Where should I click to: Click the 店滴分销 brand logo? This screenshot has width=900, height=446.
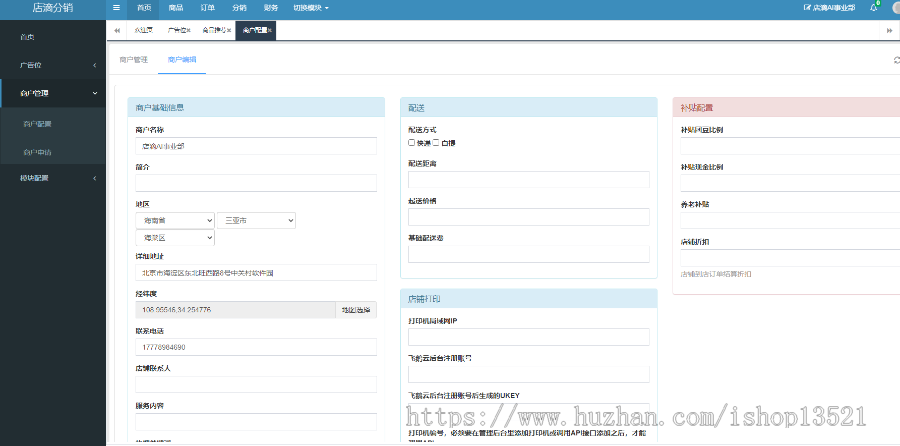click(53, 8)
